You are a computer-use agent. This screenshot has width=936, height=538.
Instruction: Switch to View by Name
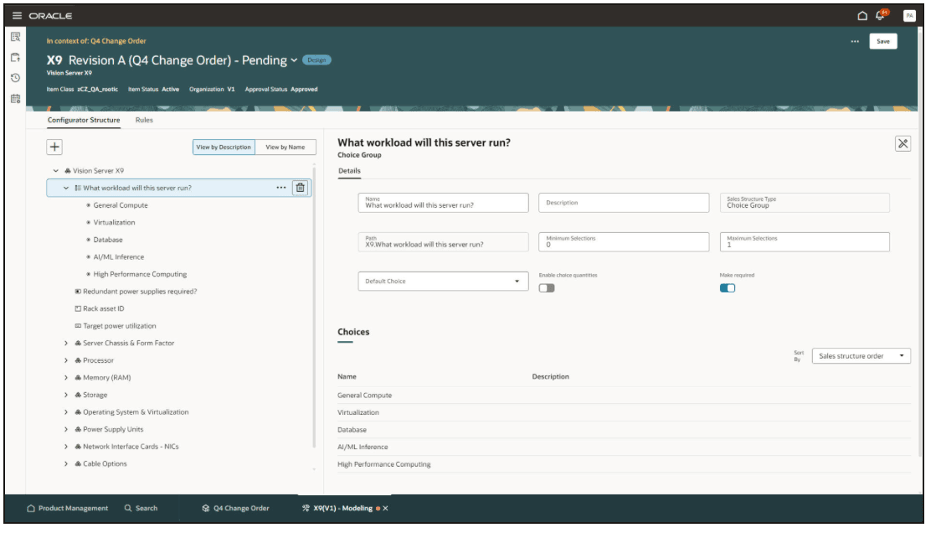285,147
